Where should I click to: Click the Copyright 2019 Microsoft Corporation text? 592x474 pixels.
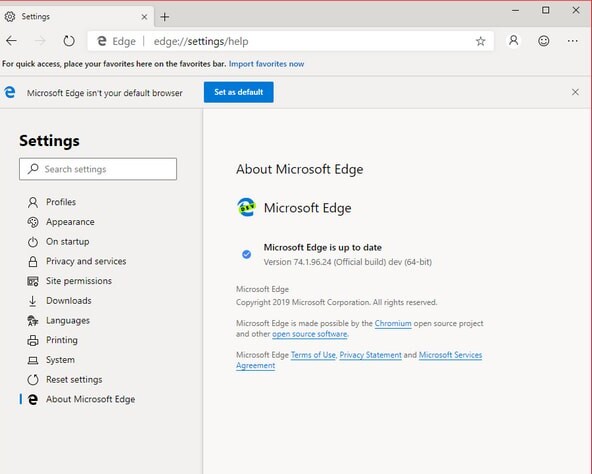point(336,303)
